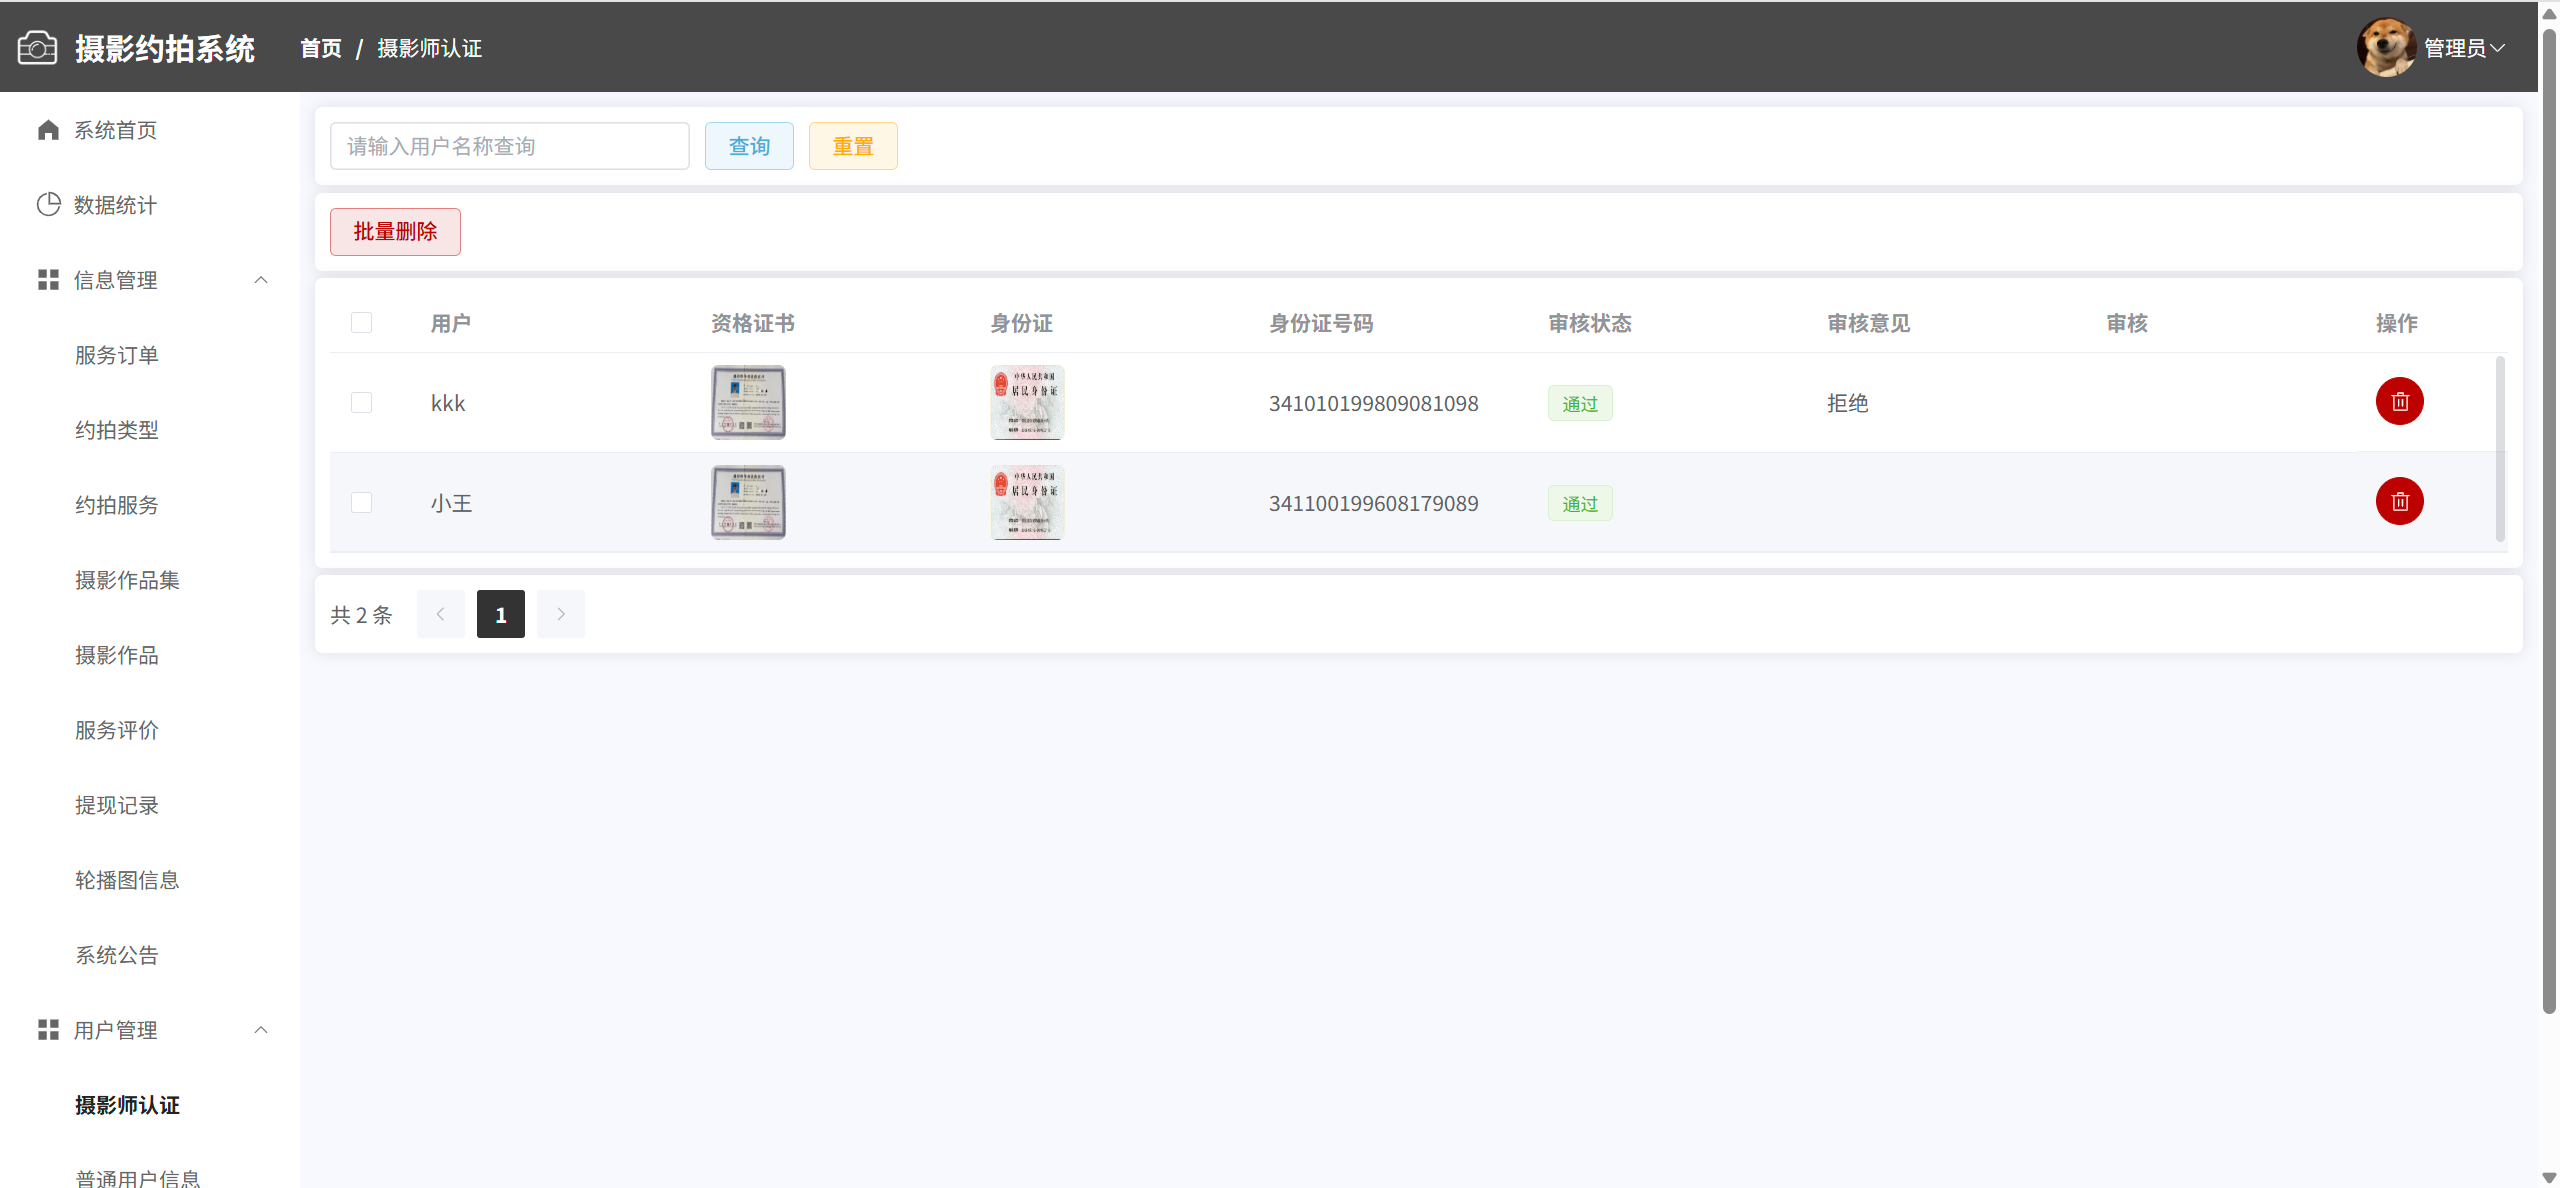Click the pie chart icon for 数据统计
Viewport: 2560px width, 1188px height.
pos(48,205)
